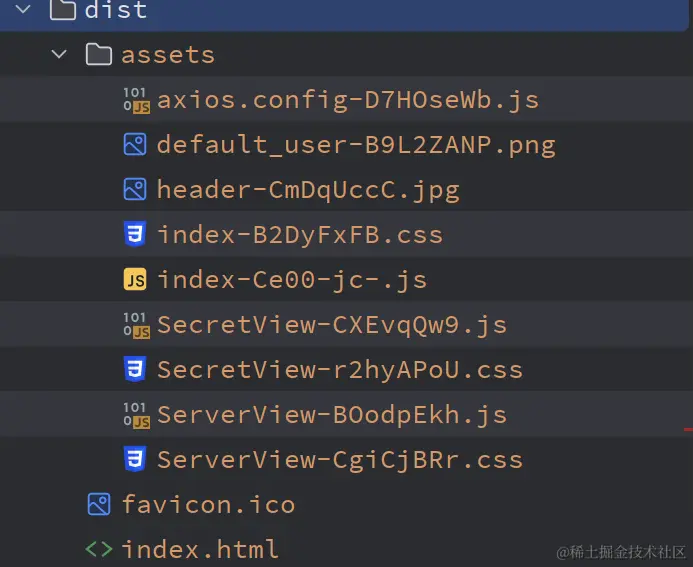The height and width of the screenshot is (567, 693).
Task: Select the dist folder name
Action: pyautogui.click(x=116, y=10)
